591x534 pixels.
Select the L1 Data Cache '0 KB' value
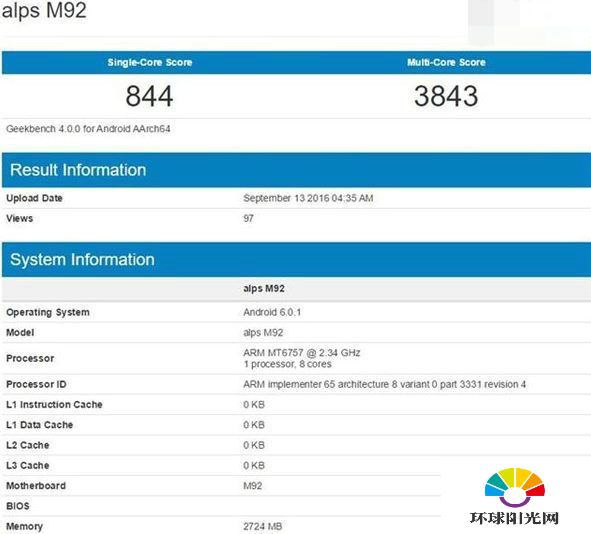click(x=254, y=425)
